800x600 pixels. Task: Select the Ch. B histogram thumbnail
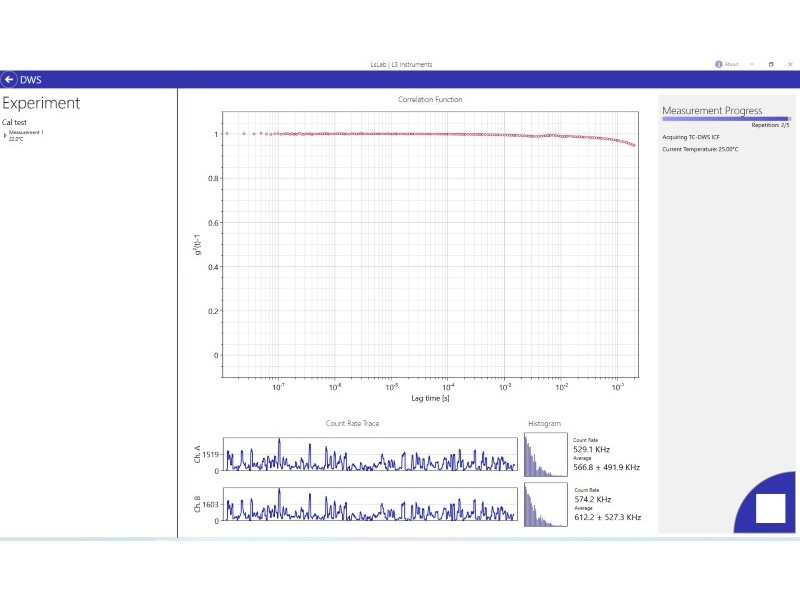545,505
